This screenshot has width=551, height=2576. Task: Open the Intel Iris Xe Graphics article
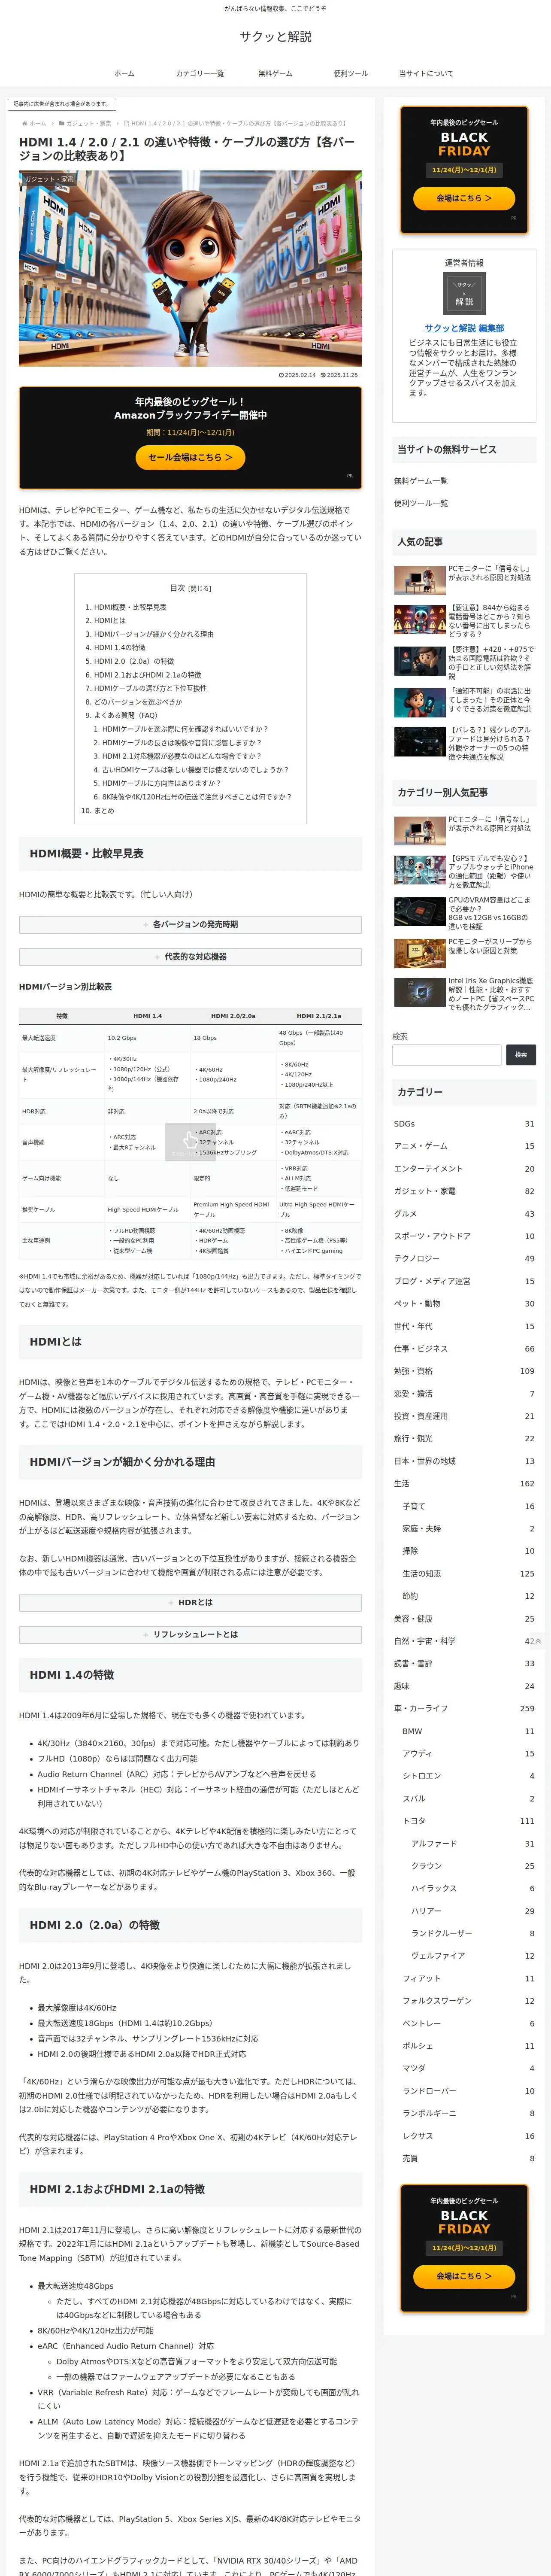464,994
